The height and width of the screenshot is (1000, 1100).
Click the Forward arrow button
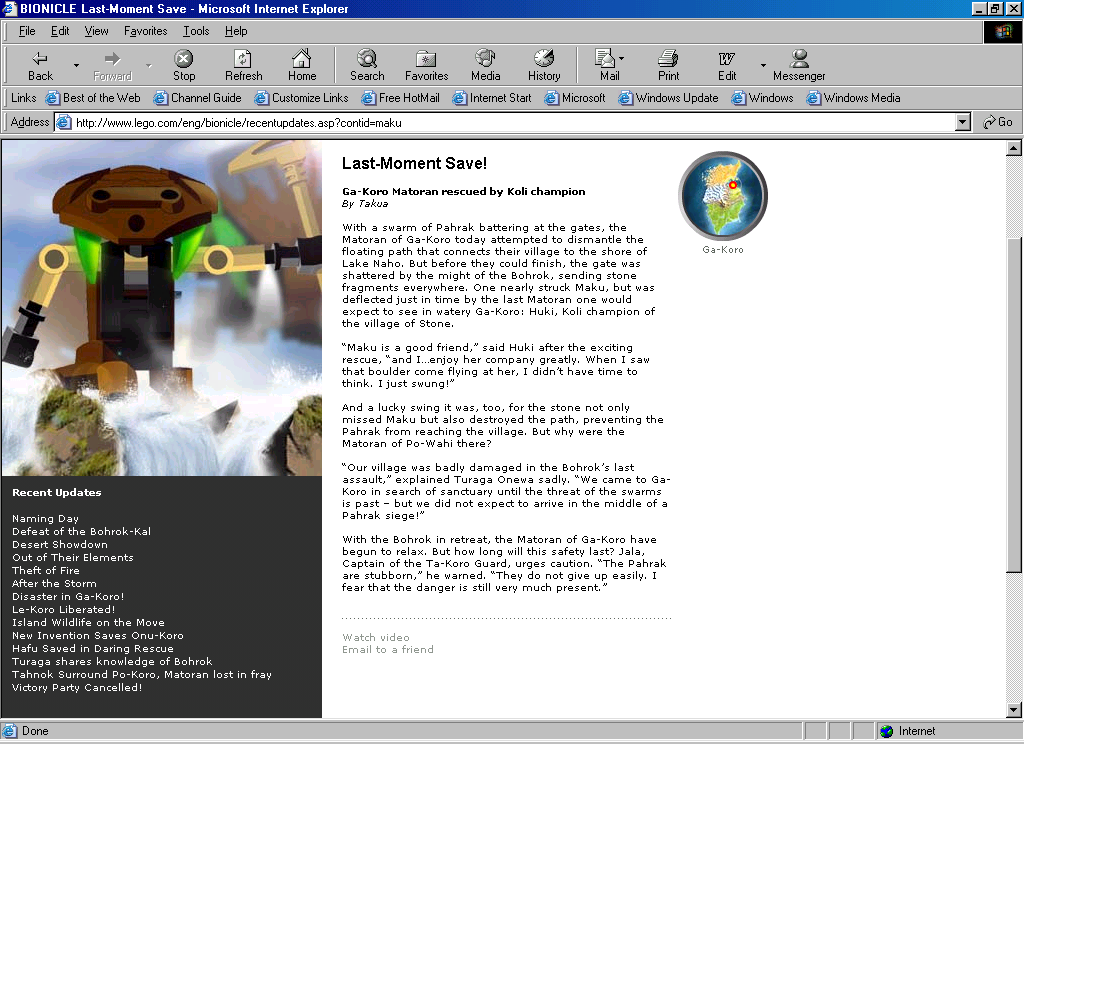coord(112,66)
